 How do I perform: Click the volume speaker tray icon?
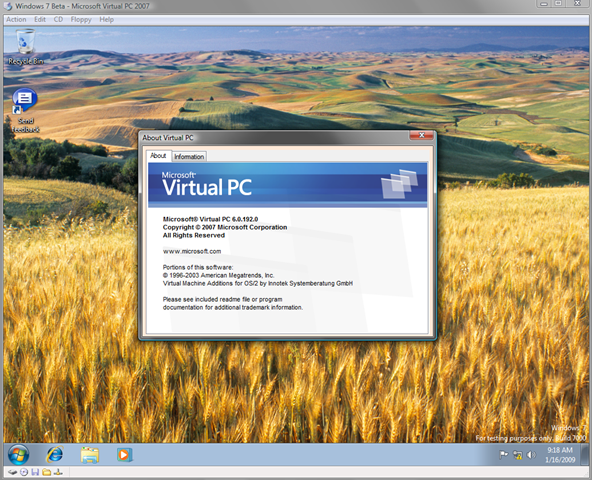point(531,455)
